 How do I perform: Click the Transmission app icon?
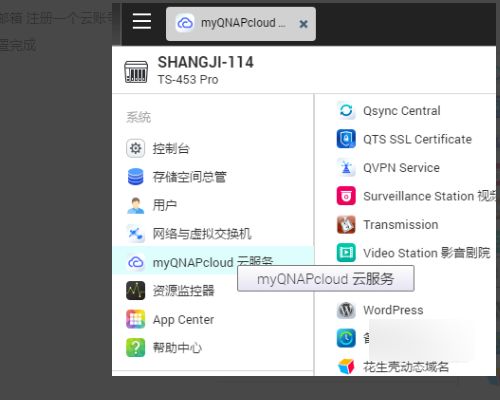pyautogui.click(x=346, y=224)
